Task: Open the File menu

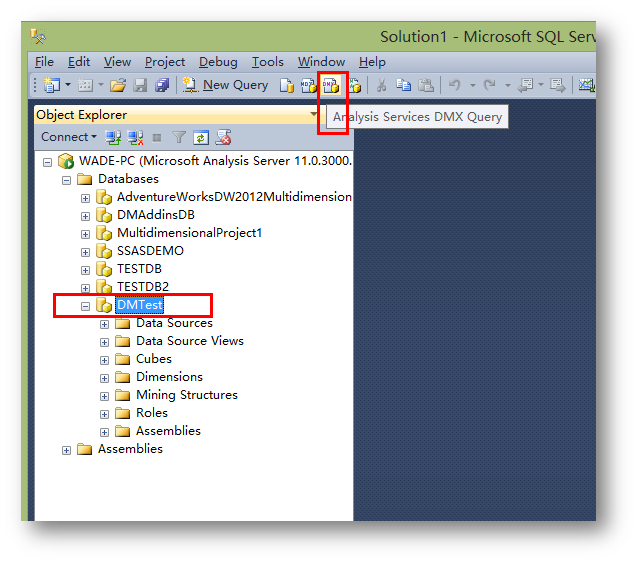Action: (44, 62)
